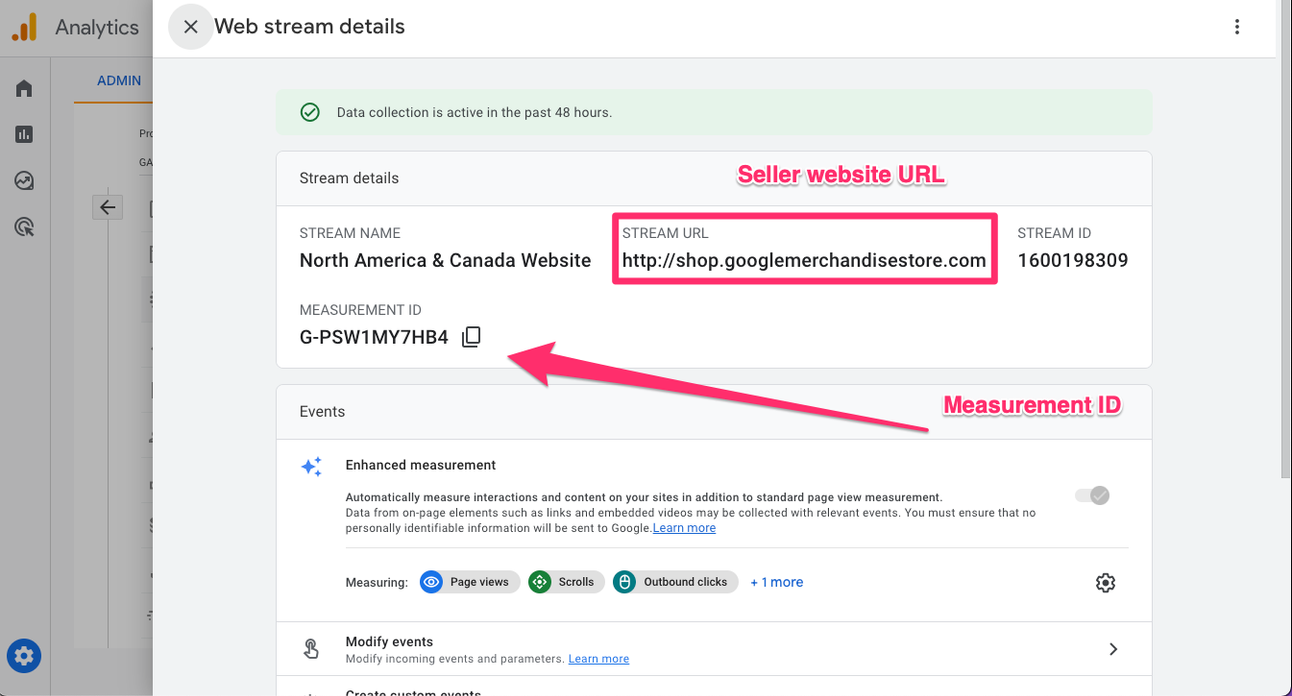This screenshot has width=1292, height=696.
Task: Open the three-dot more options menu
Action: [1237, 27]
